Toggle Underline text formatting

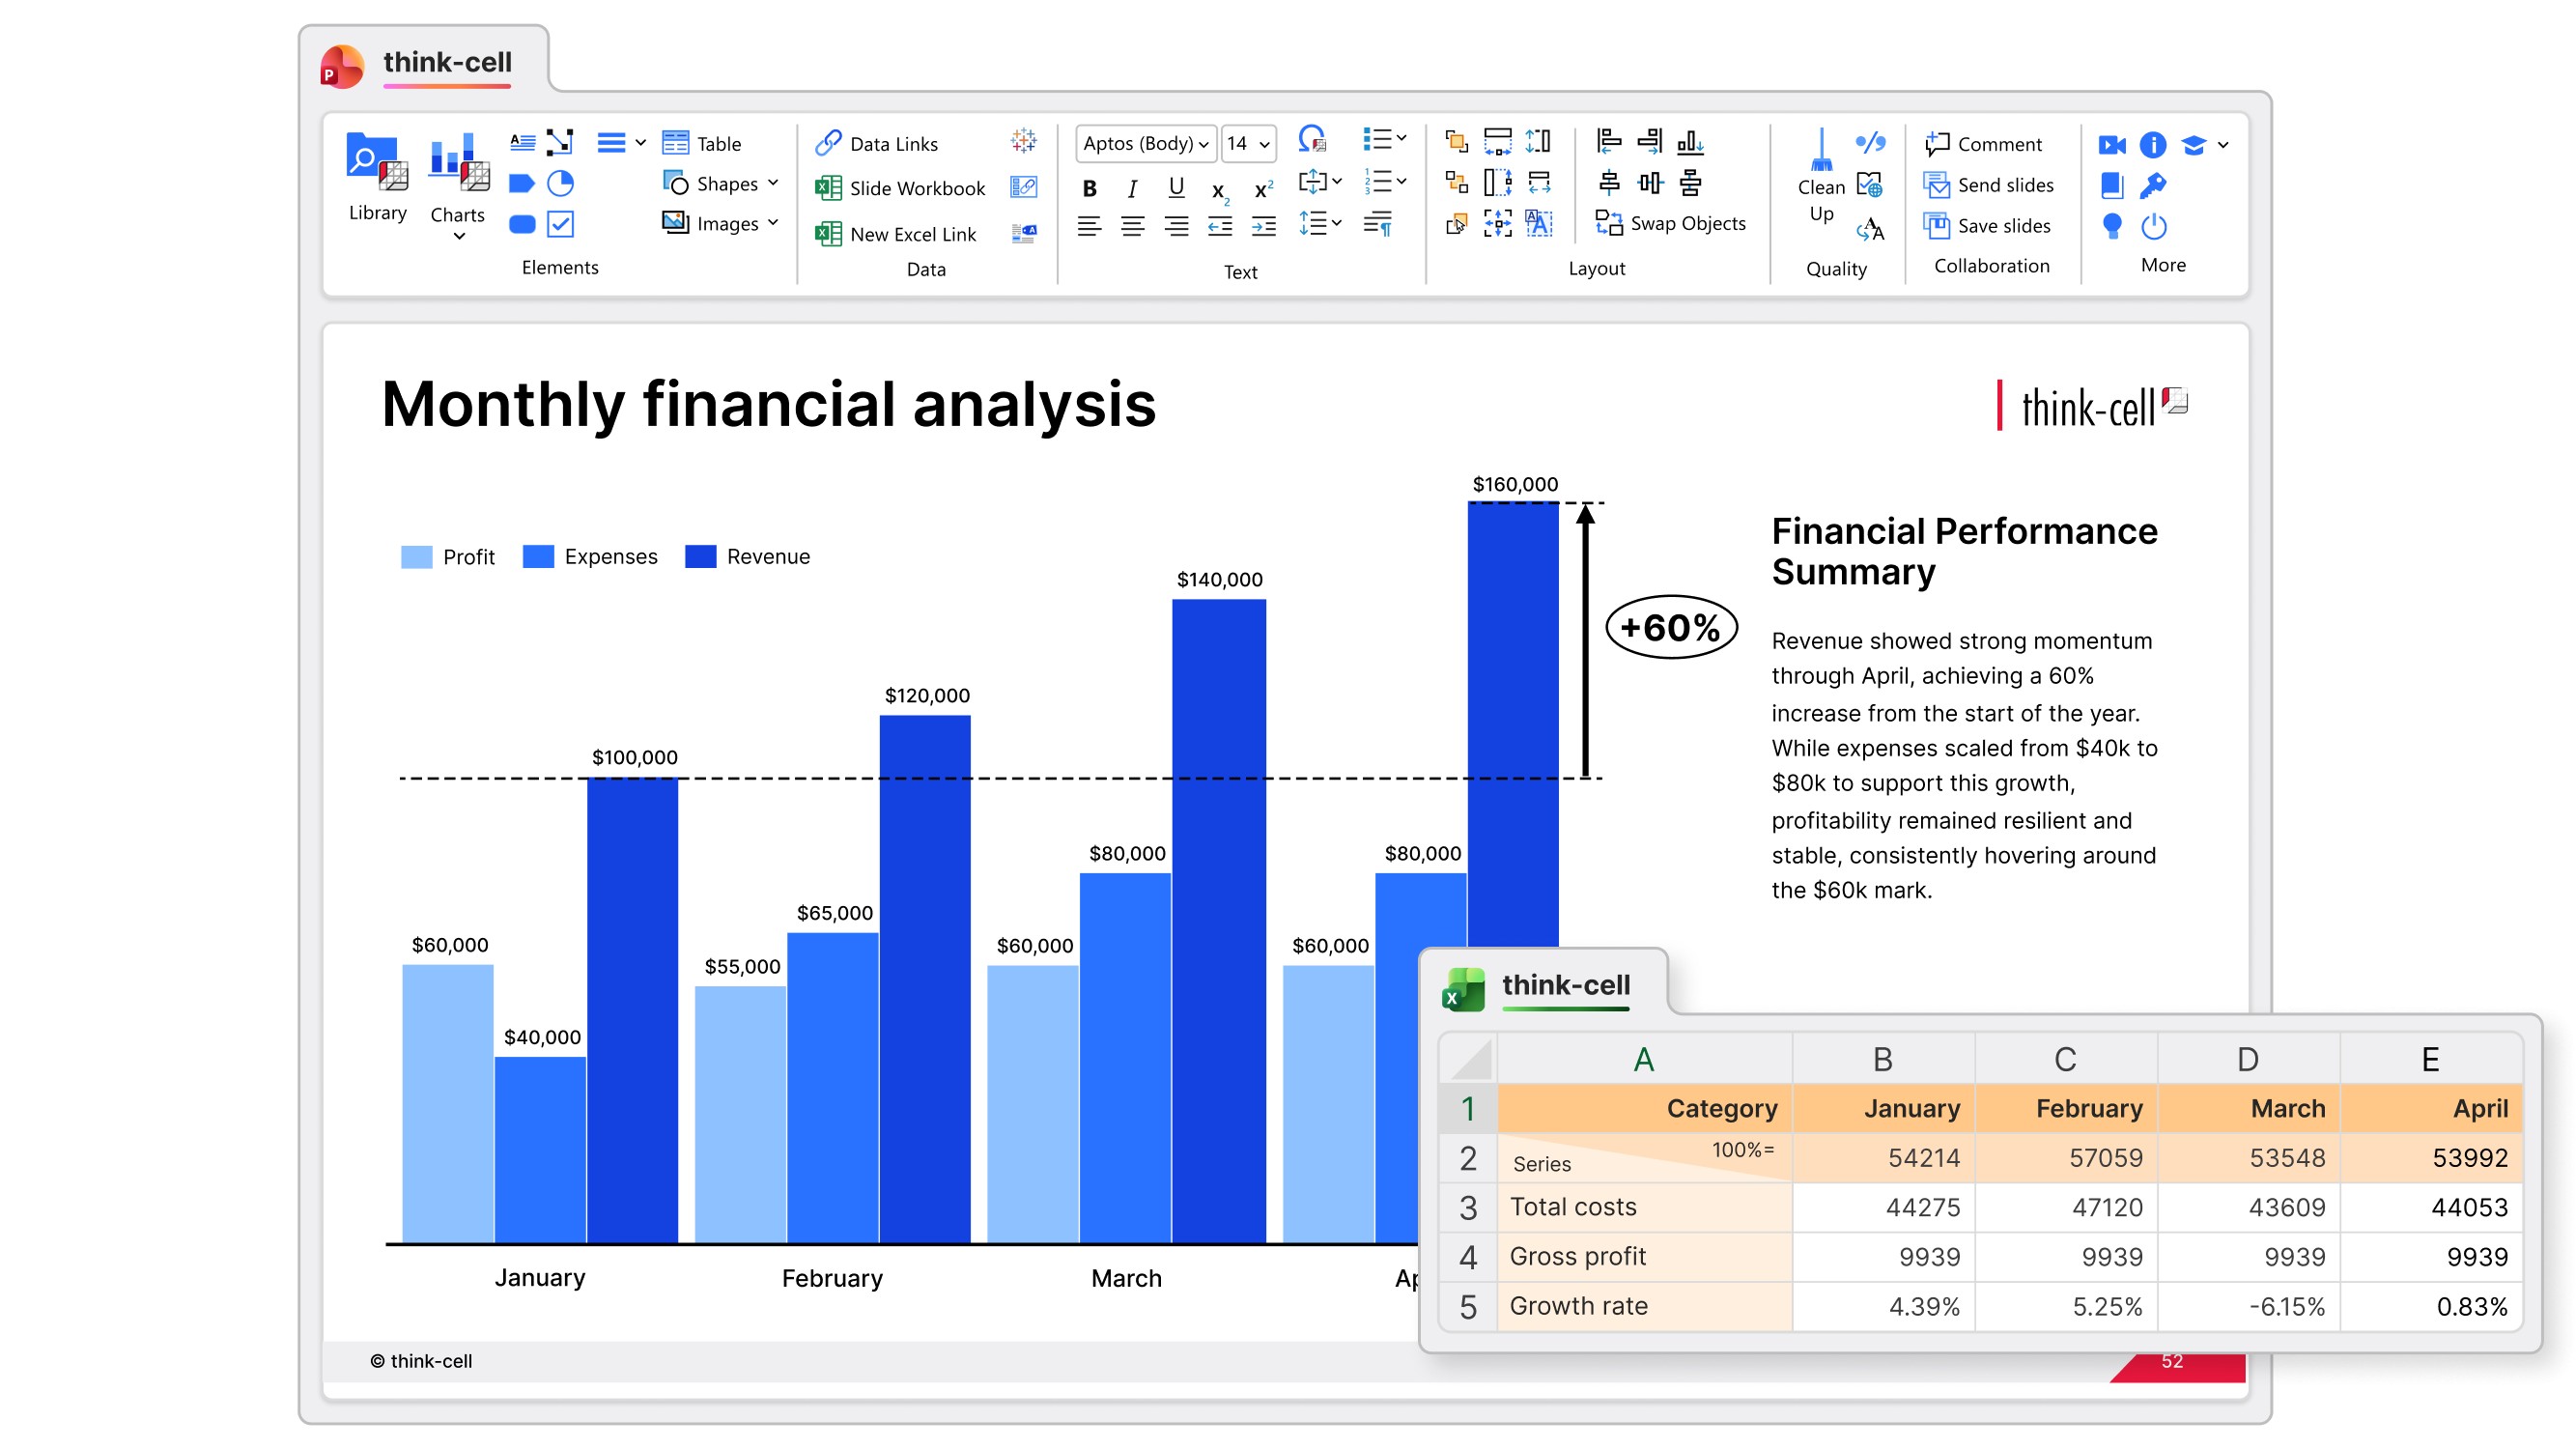coord(1176,188)
